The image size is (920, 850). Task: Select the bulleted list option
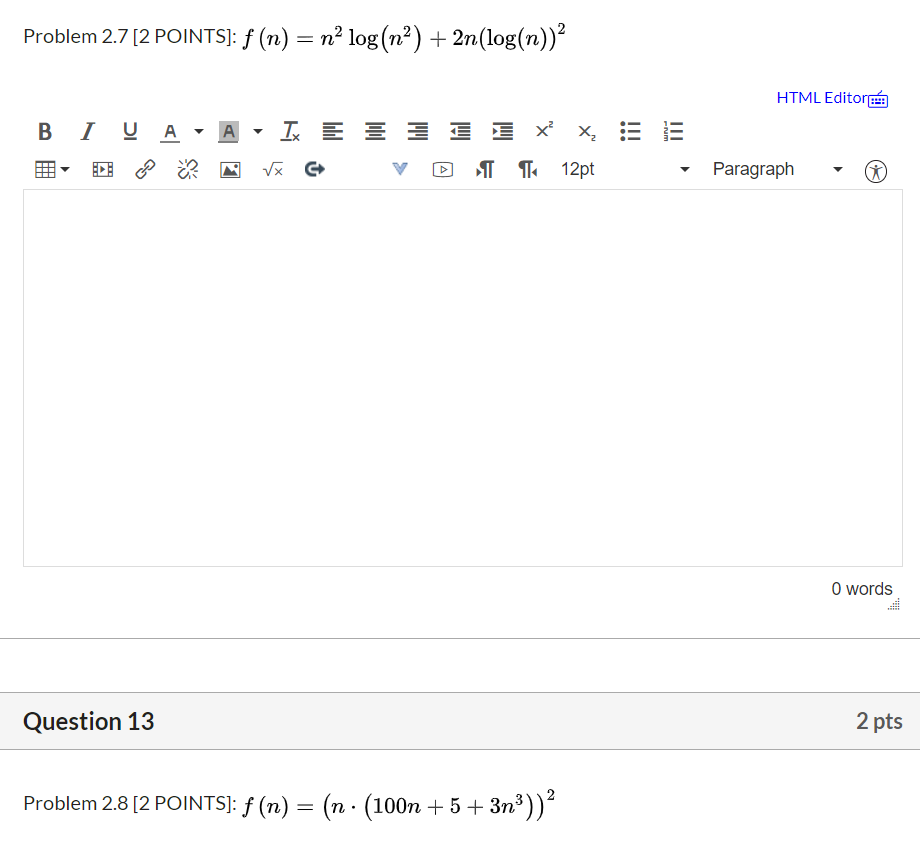[630, 131]
